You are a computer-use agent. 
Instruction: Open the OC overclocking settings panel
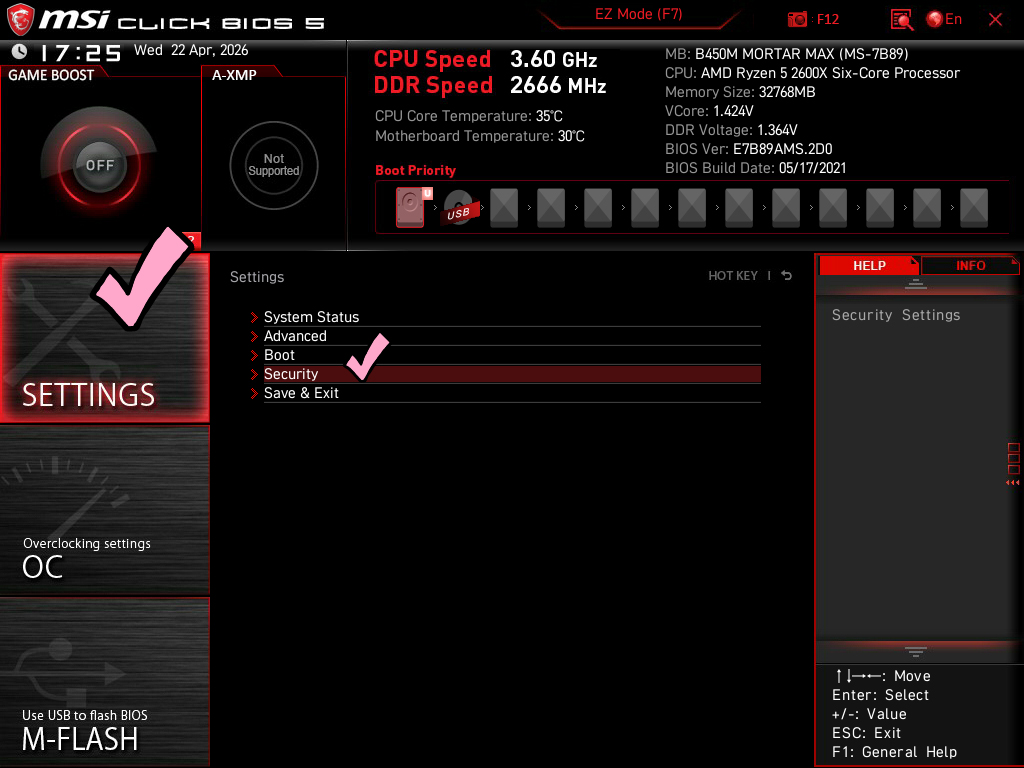tap(104, 511)
